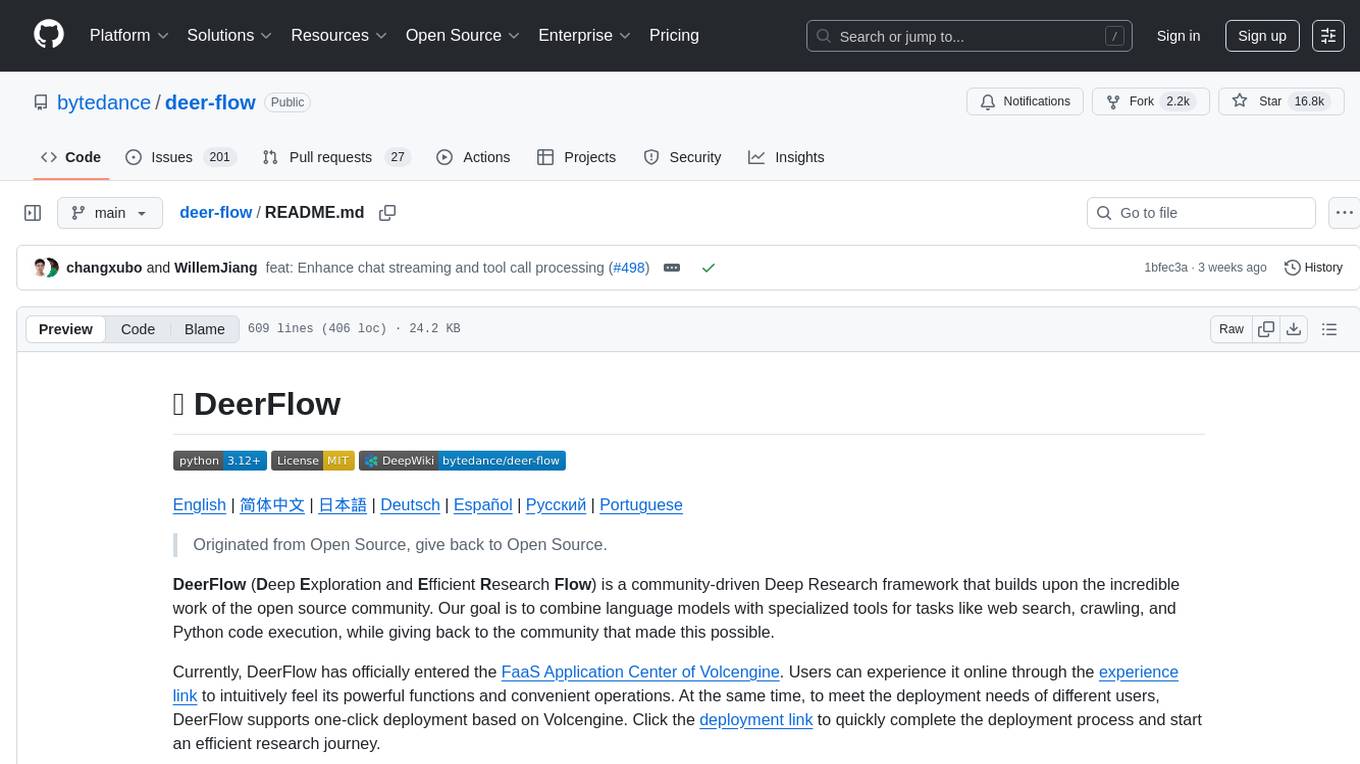Open more file actions ellipsis menu
Screen dimensions: 1360x764
click(x=1345, y=213)
